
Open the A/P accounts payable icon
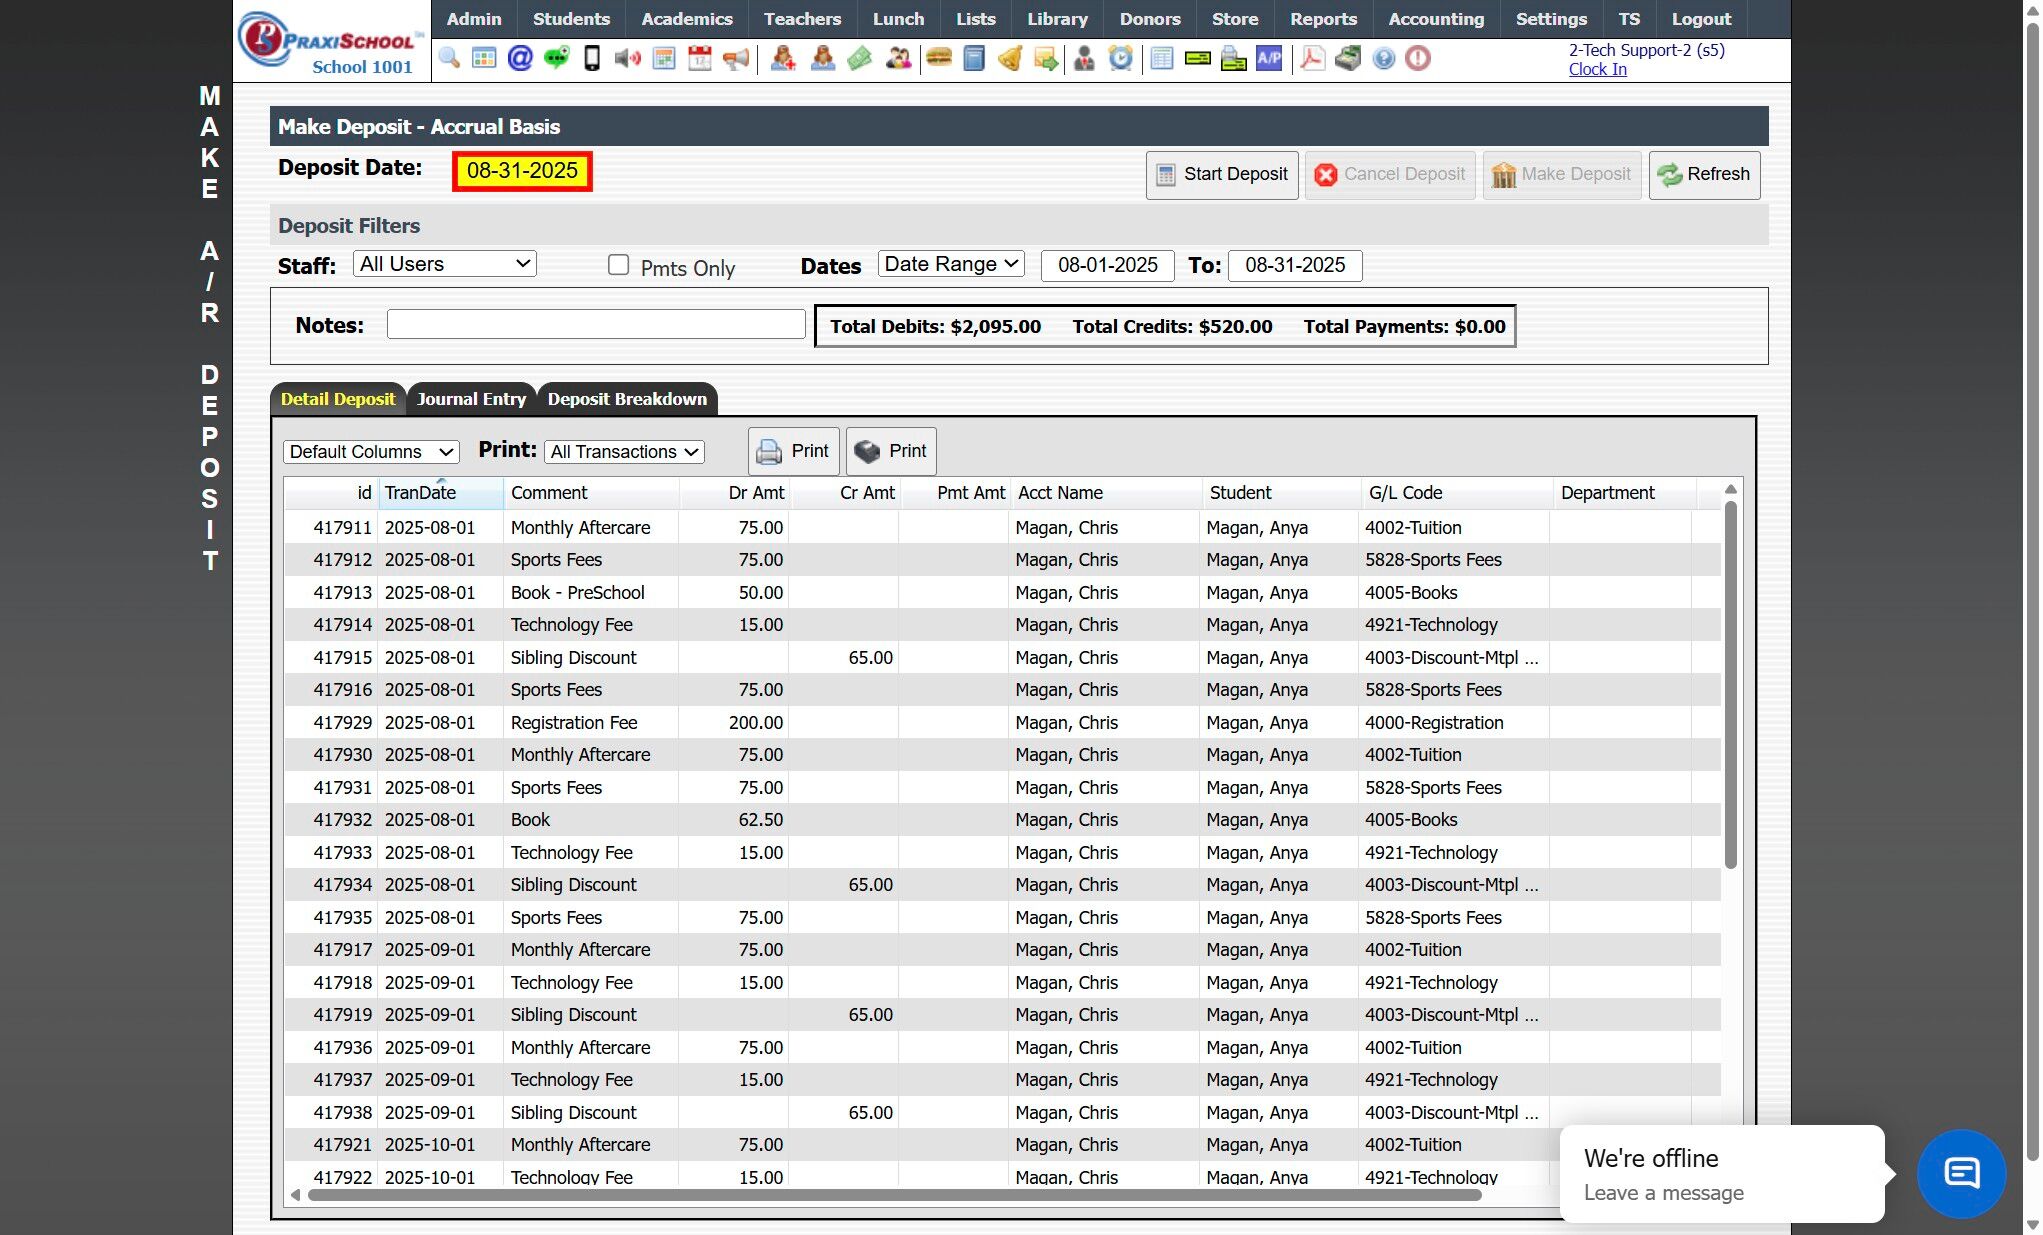(x=1269, y=59)
